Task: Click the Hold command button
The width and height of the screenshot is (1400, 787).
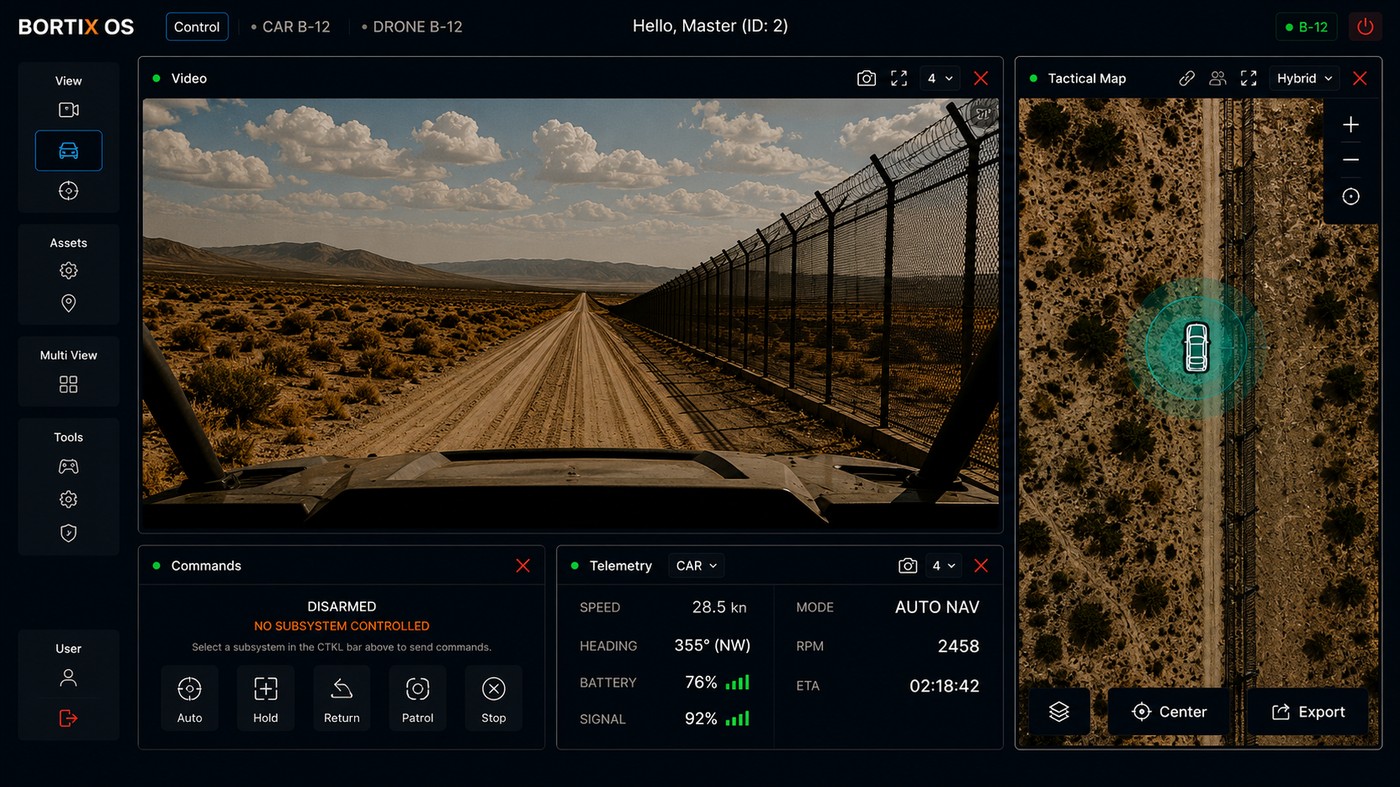Action: point(265,698)
